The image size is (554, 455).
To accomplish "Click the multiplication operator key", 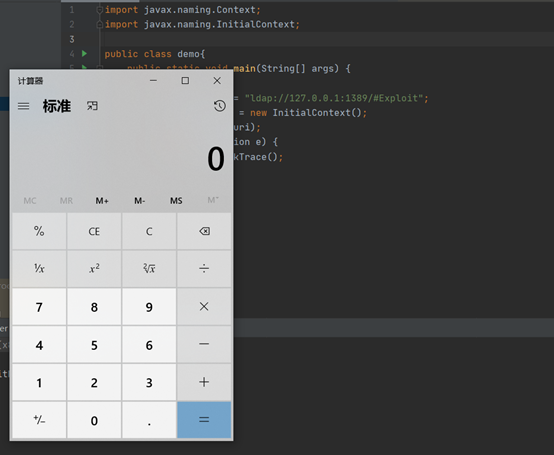I will pyautogui.click(x=204, y=307).
